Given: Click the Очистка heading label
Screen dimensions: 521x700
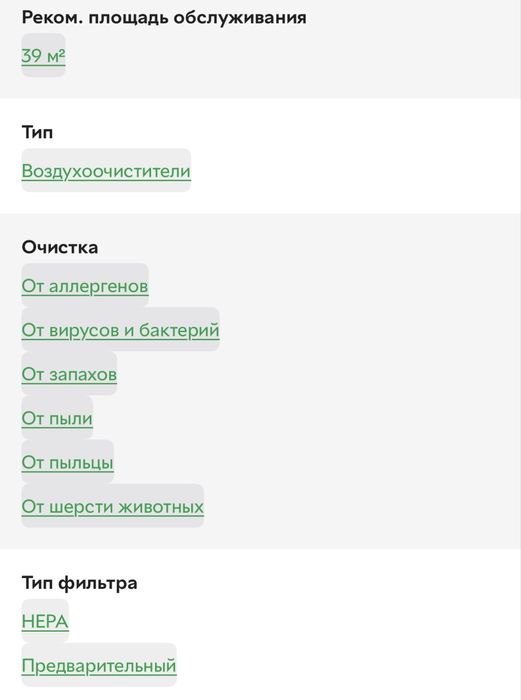Looking at the screenshot, I should tap(60, 247).
